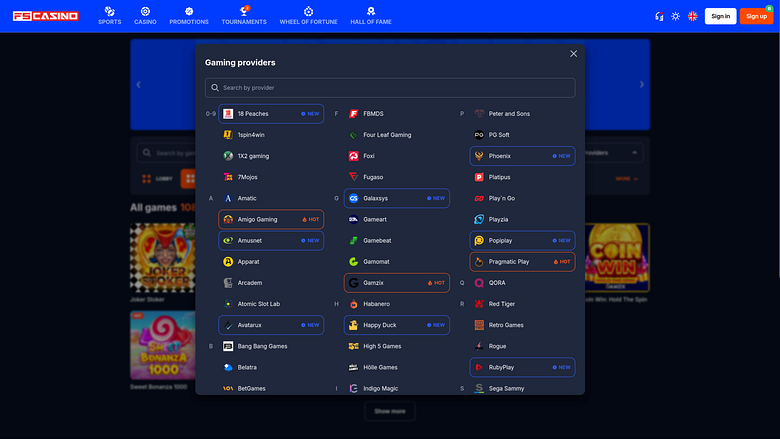Click the FS Casino logo
The height and width of the screenshot is (439, 780).
click(x=45, y=16)
